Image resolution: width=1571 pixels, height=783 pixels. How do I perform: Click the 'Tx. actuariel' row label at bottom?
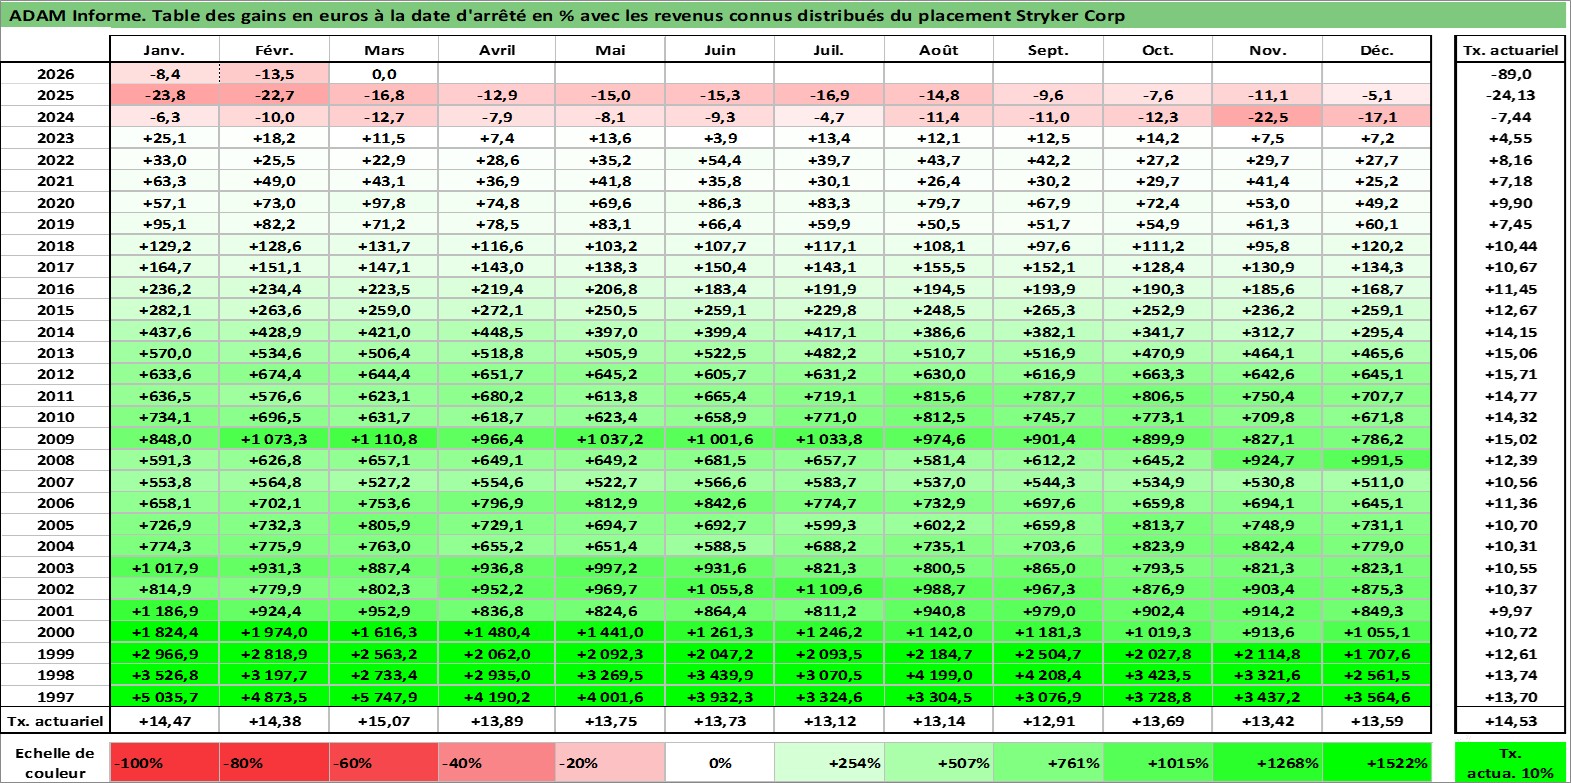pos(55,721)
